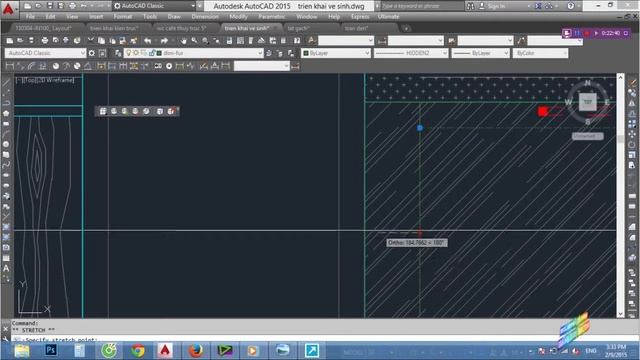Open the Unnamed WCS dropdown under ViewCube
The image size is (640, 360).
(587, 136)
